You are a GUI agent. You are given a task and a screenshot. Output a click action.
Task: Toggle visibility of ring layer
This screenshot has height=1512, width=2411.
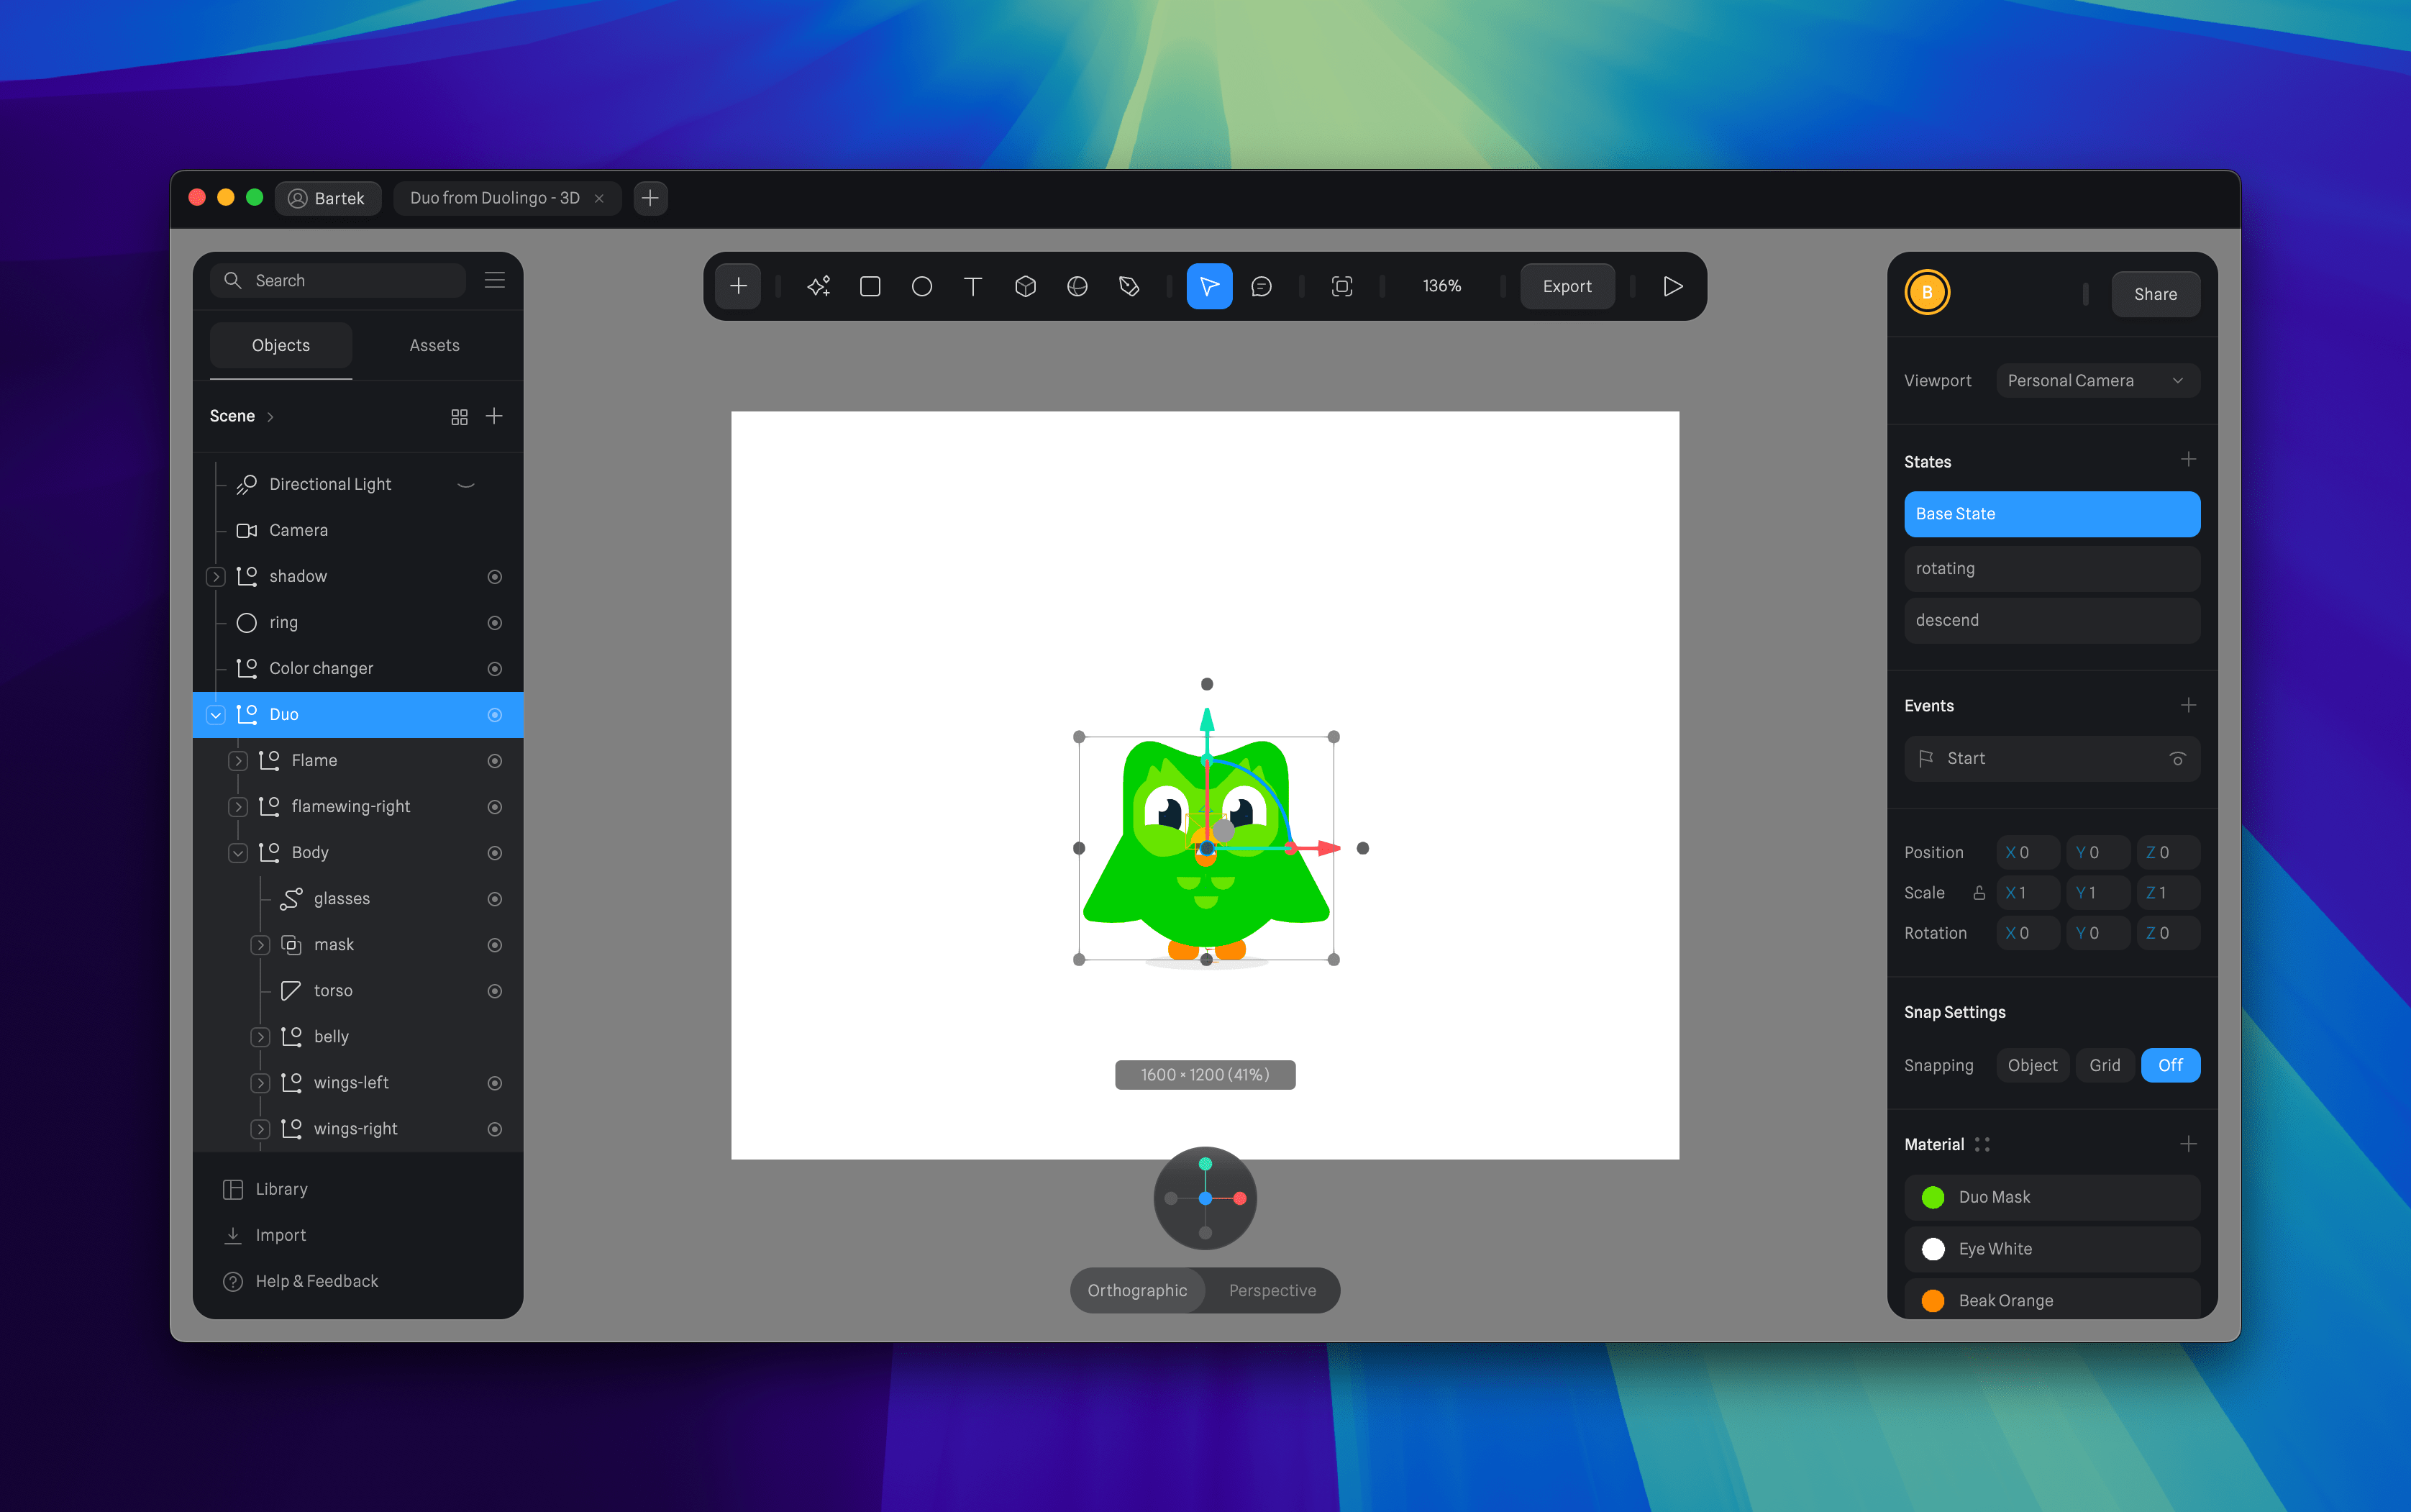pos(494,623)
